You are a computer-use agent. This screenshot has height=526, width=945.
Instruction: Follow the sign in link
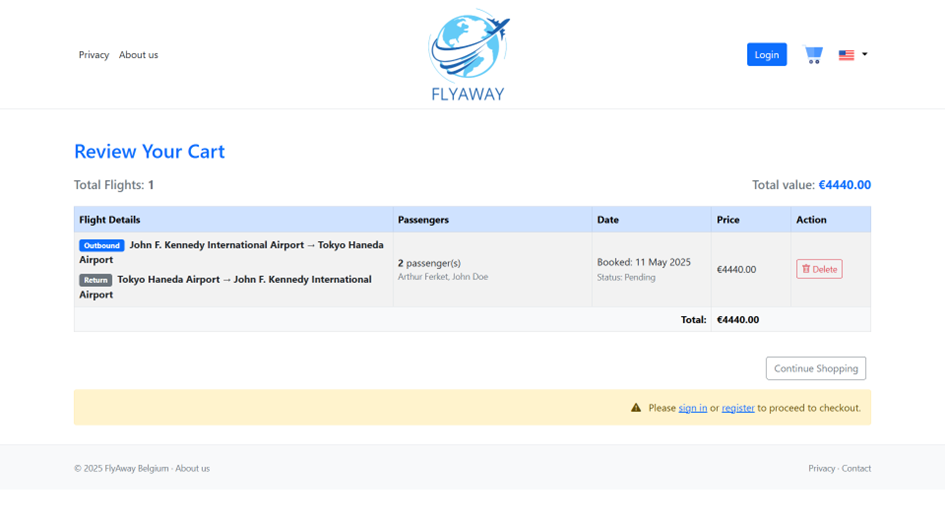tap(692, 408)
